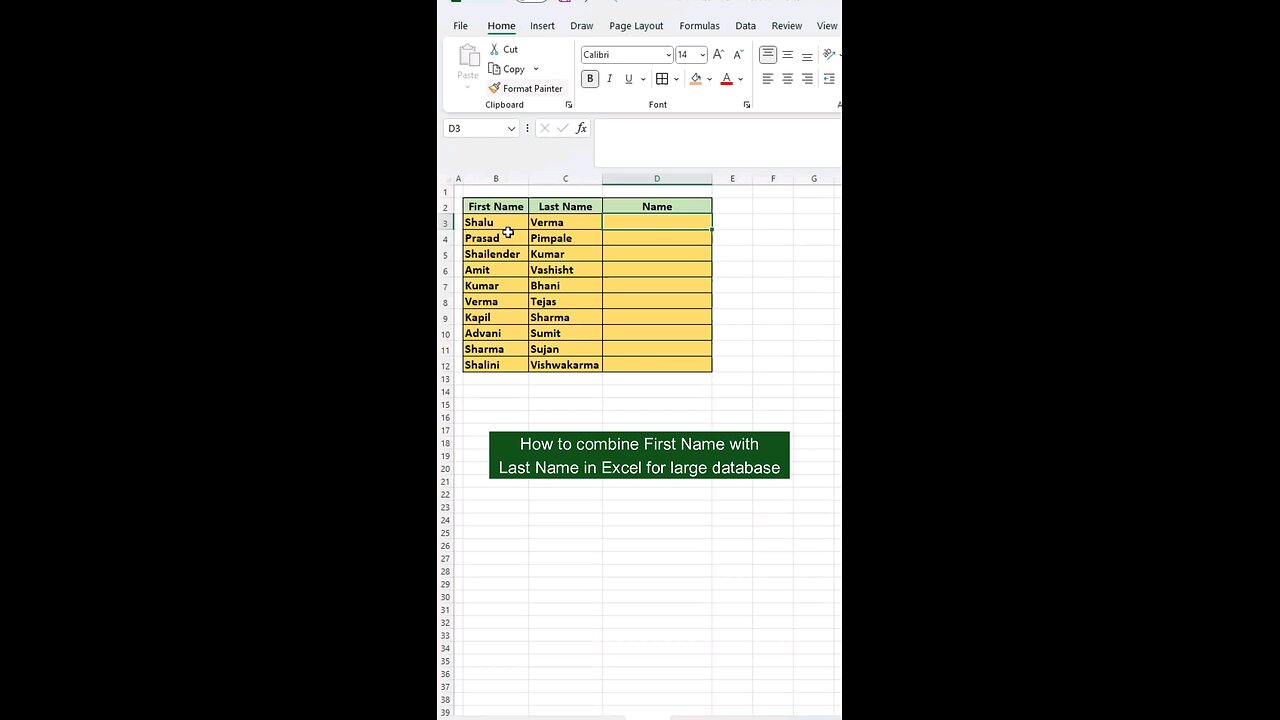Image resolution: width=1280 pixels, height=720 pixels.
Task: Click the formula bar Enter checkmark icon
Action: point(563,128)
